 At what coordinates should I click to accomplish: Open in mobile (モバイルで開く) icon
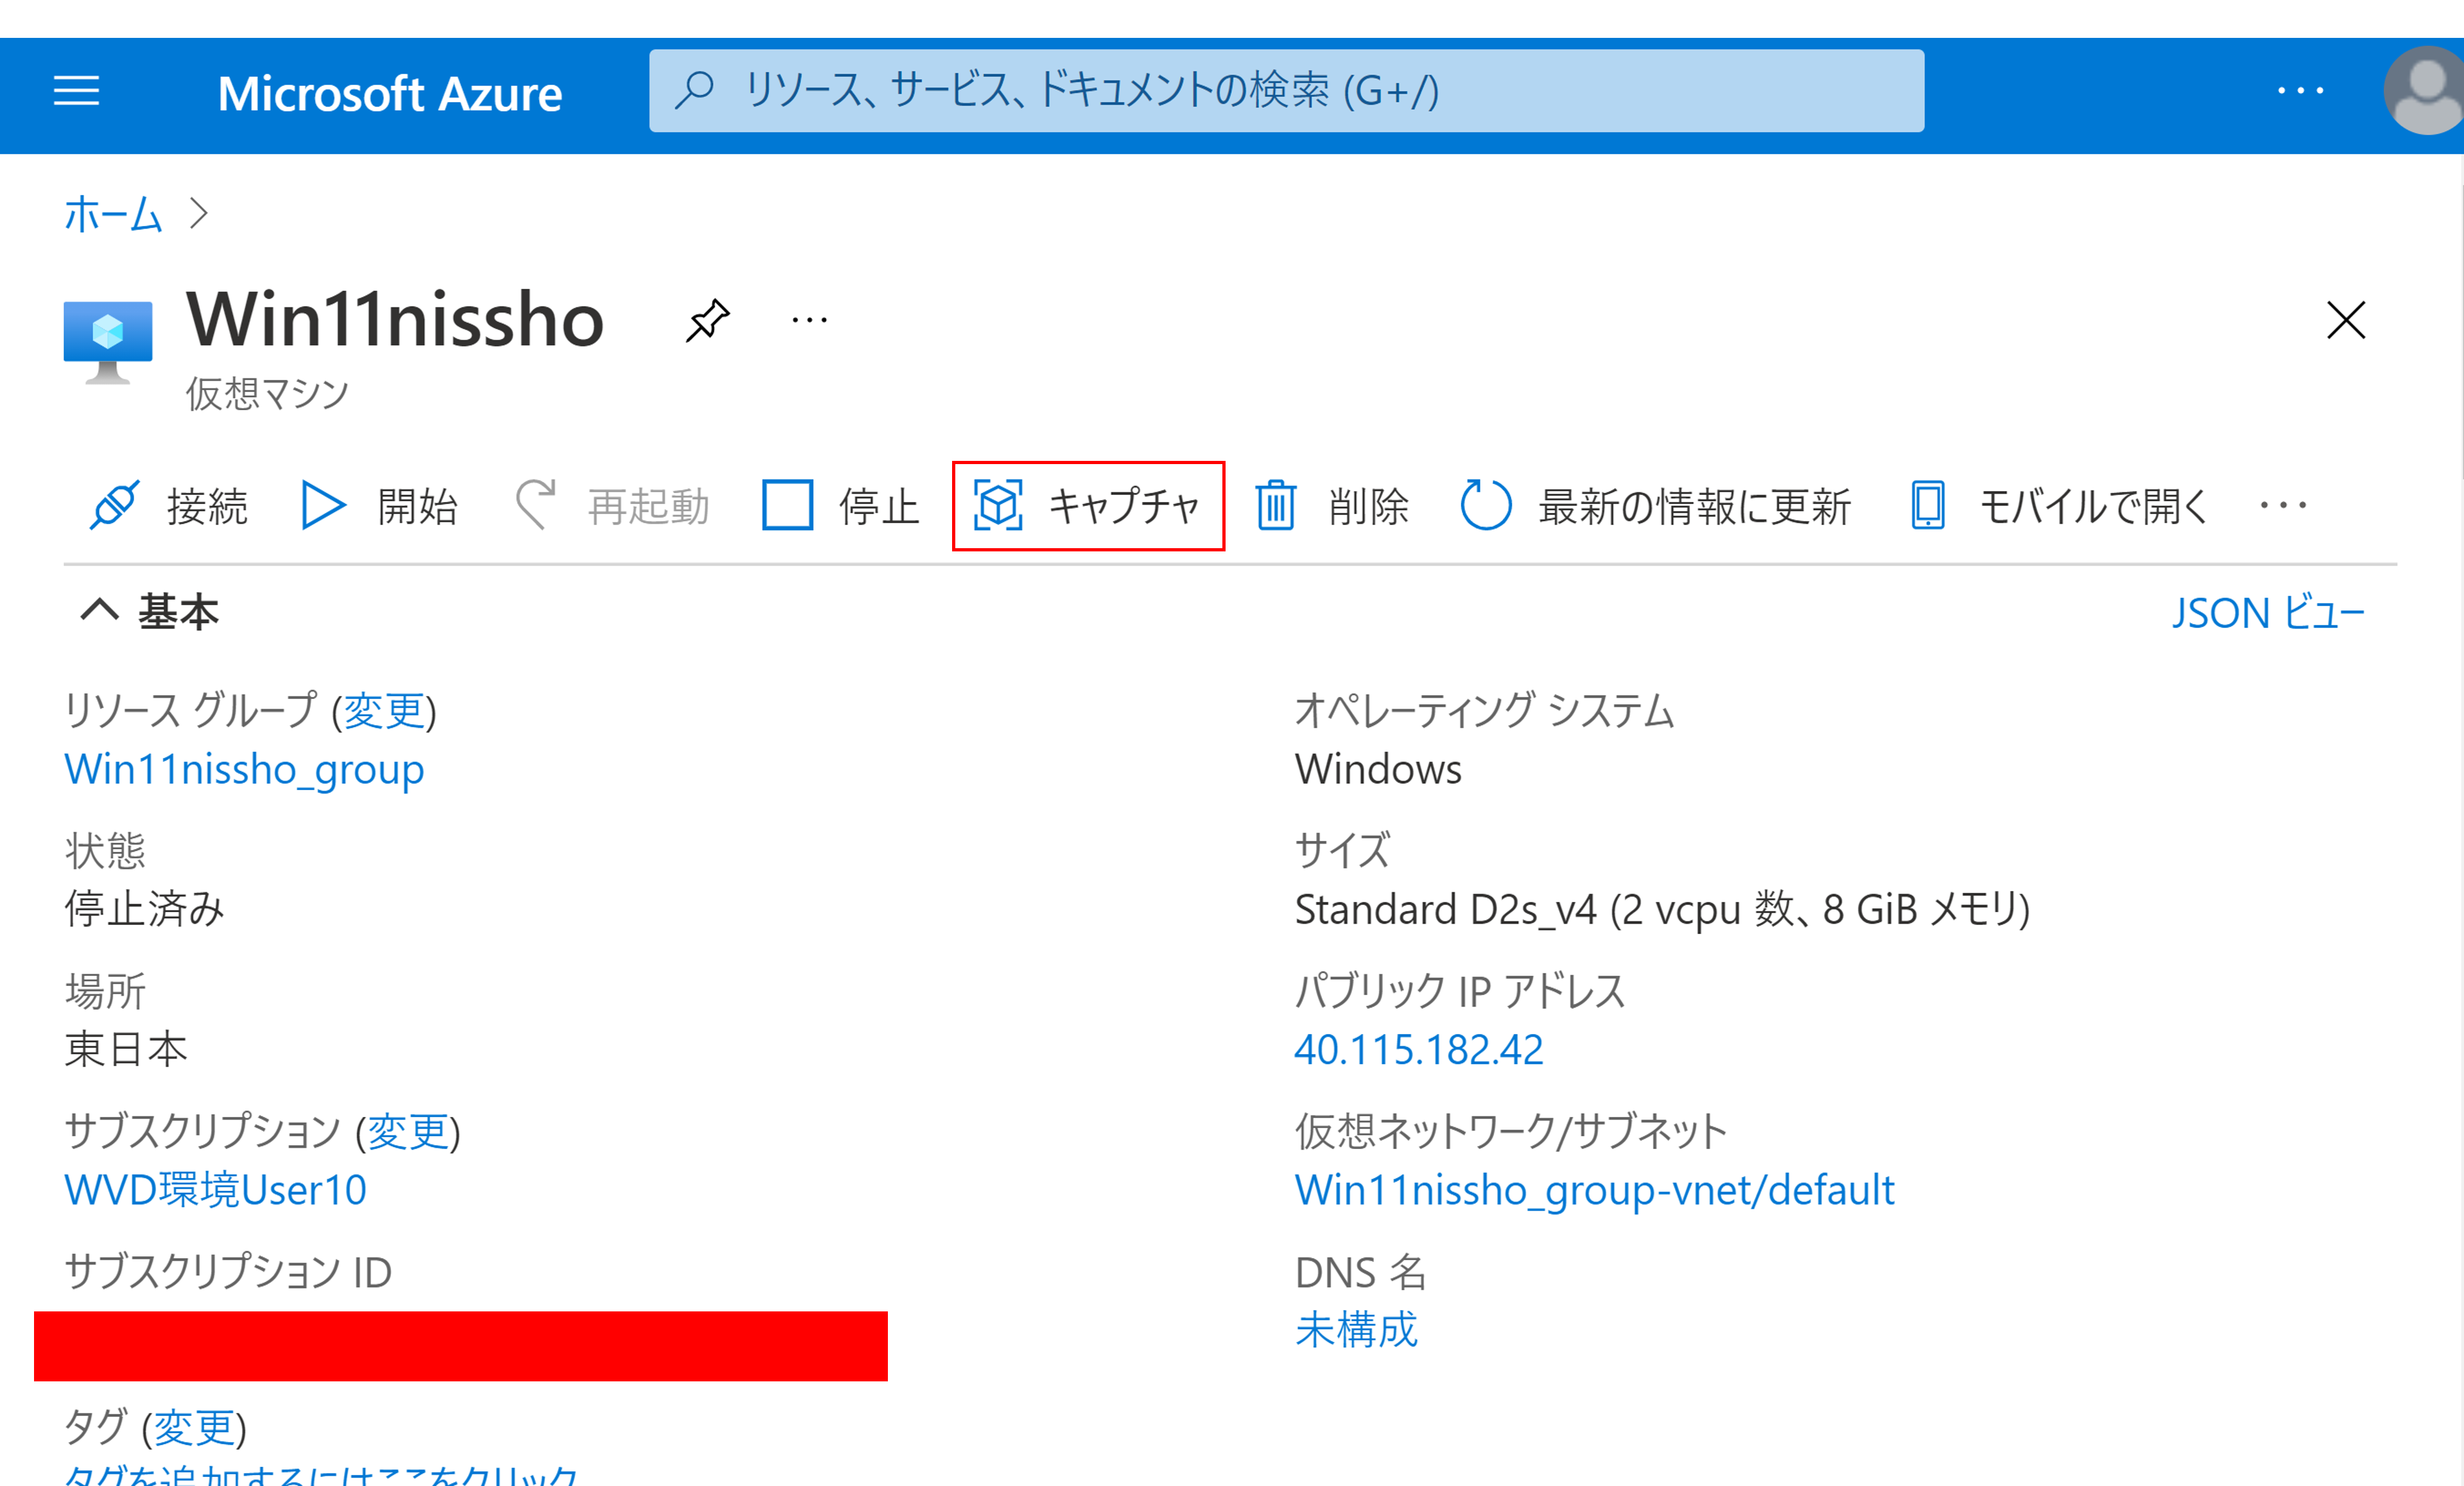pos(1928,505)
